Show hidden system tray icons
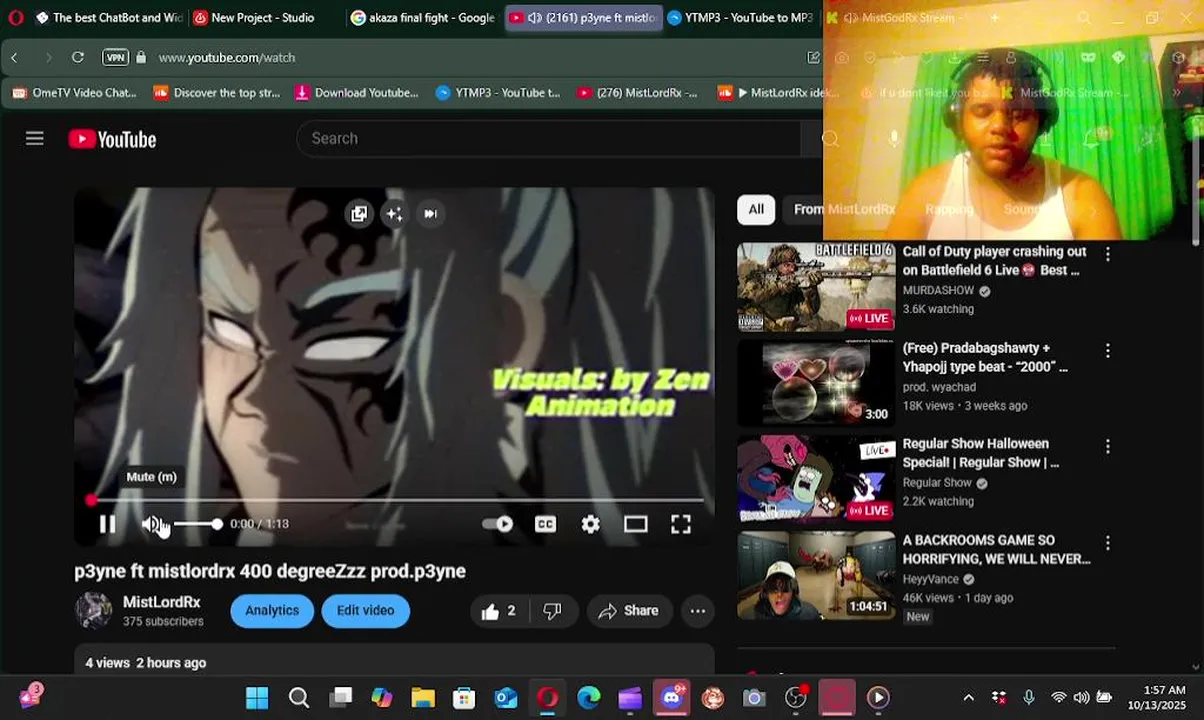The image size is (1204, 720). 968,698
